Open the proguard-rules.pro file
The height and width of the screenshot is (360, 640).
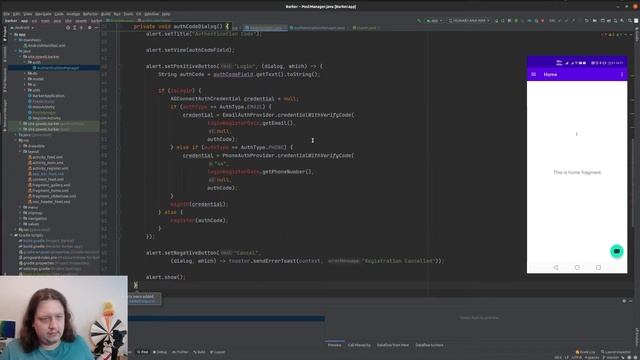(58, 258)
